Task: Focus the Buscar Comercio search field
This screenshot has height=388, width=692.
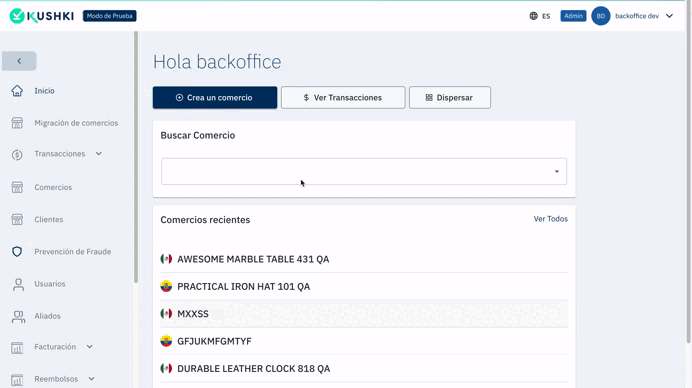Action: click(364, 171)
